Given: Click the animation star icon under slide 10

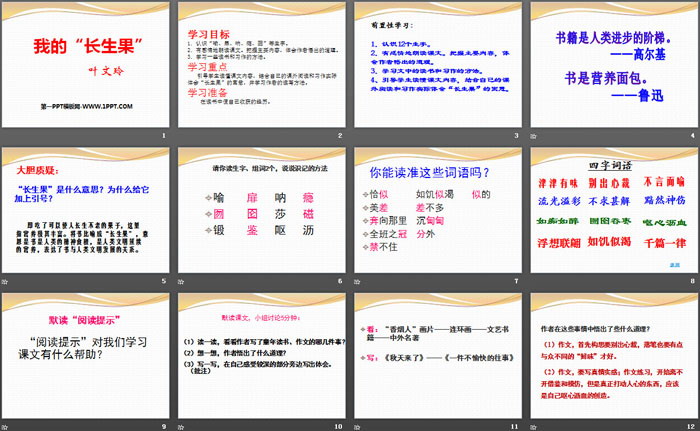Looking at the screenshot, I should (x=181, y=427).
